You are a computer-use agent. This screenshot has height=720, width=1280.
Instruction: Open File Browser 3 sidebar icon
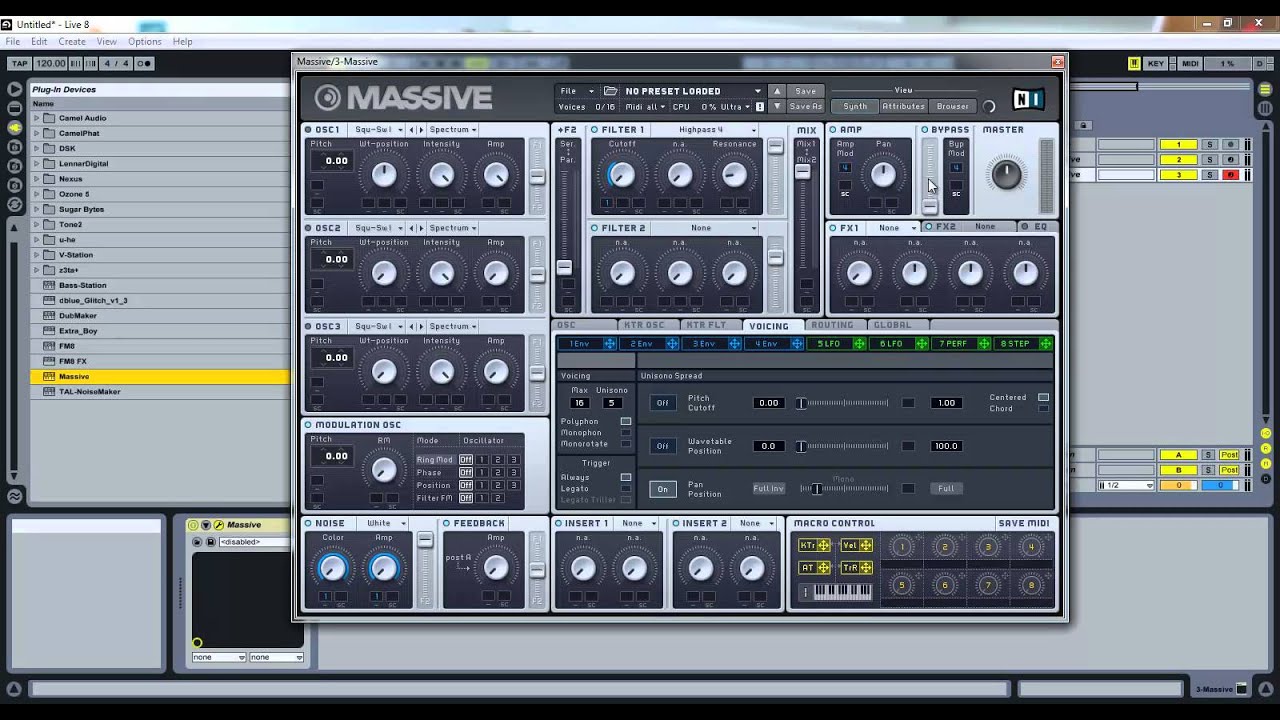pyautogui.click(x=14, y=184)
